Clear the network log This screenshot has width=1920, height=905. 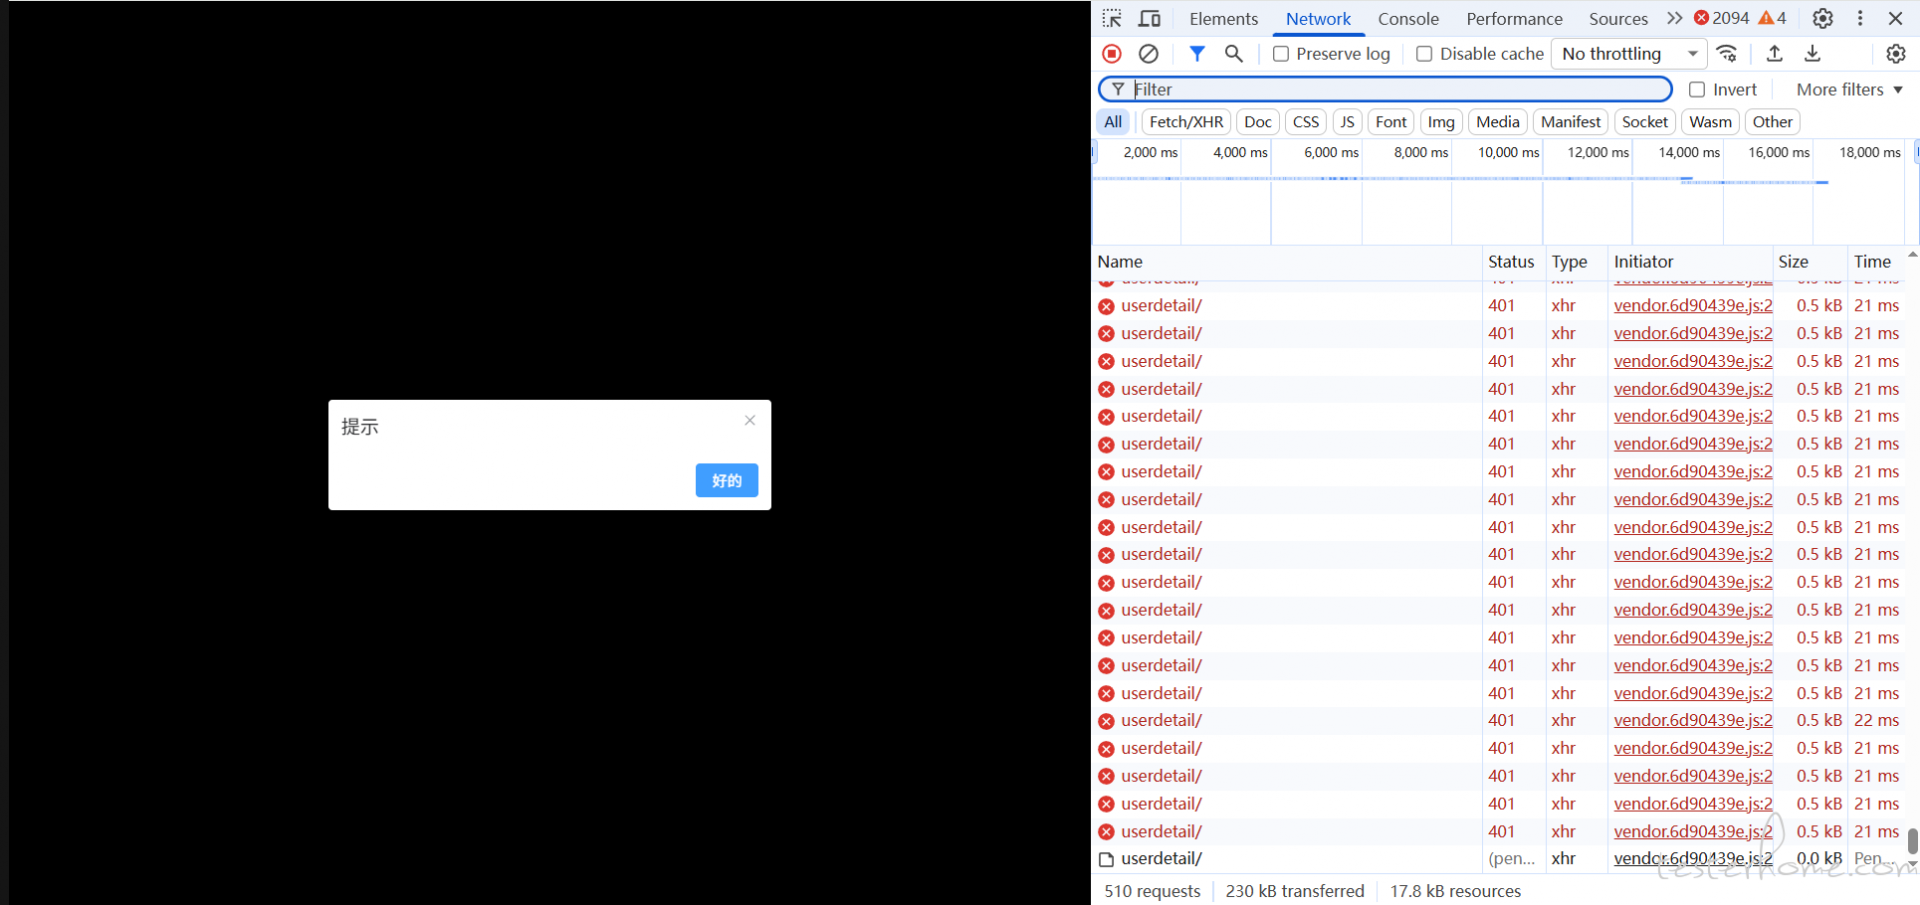(x=1149, y=54)
